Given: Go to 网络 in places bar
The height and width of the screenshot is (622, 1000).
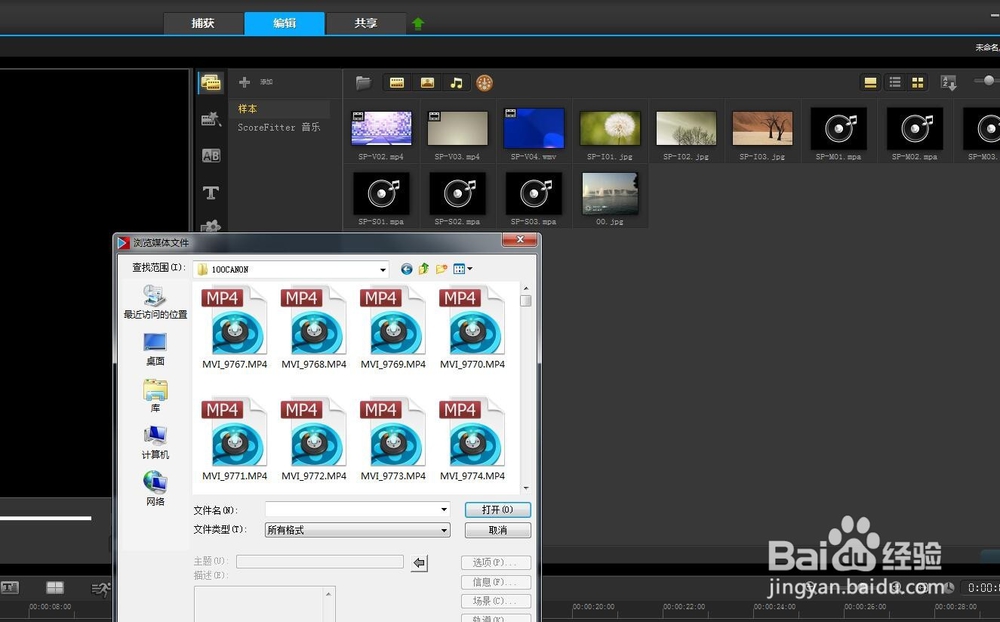Looking at the screenshot, I should 155,489.
